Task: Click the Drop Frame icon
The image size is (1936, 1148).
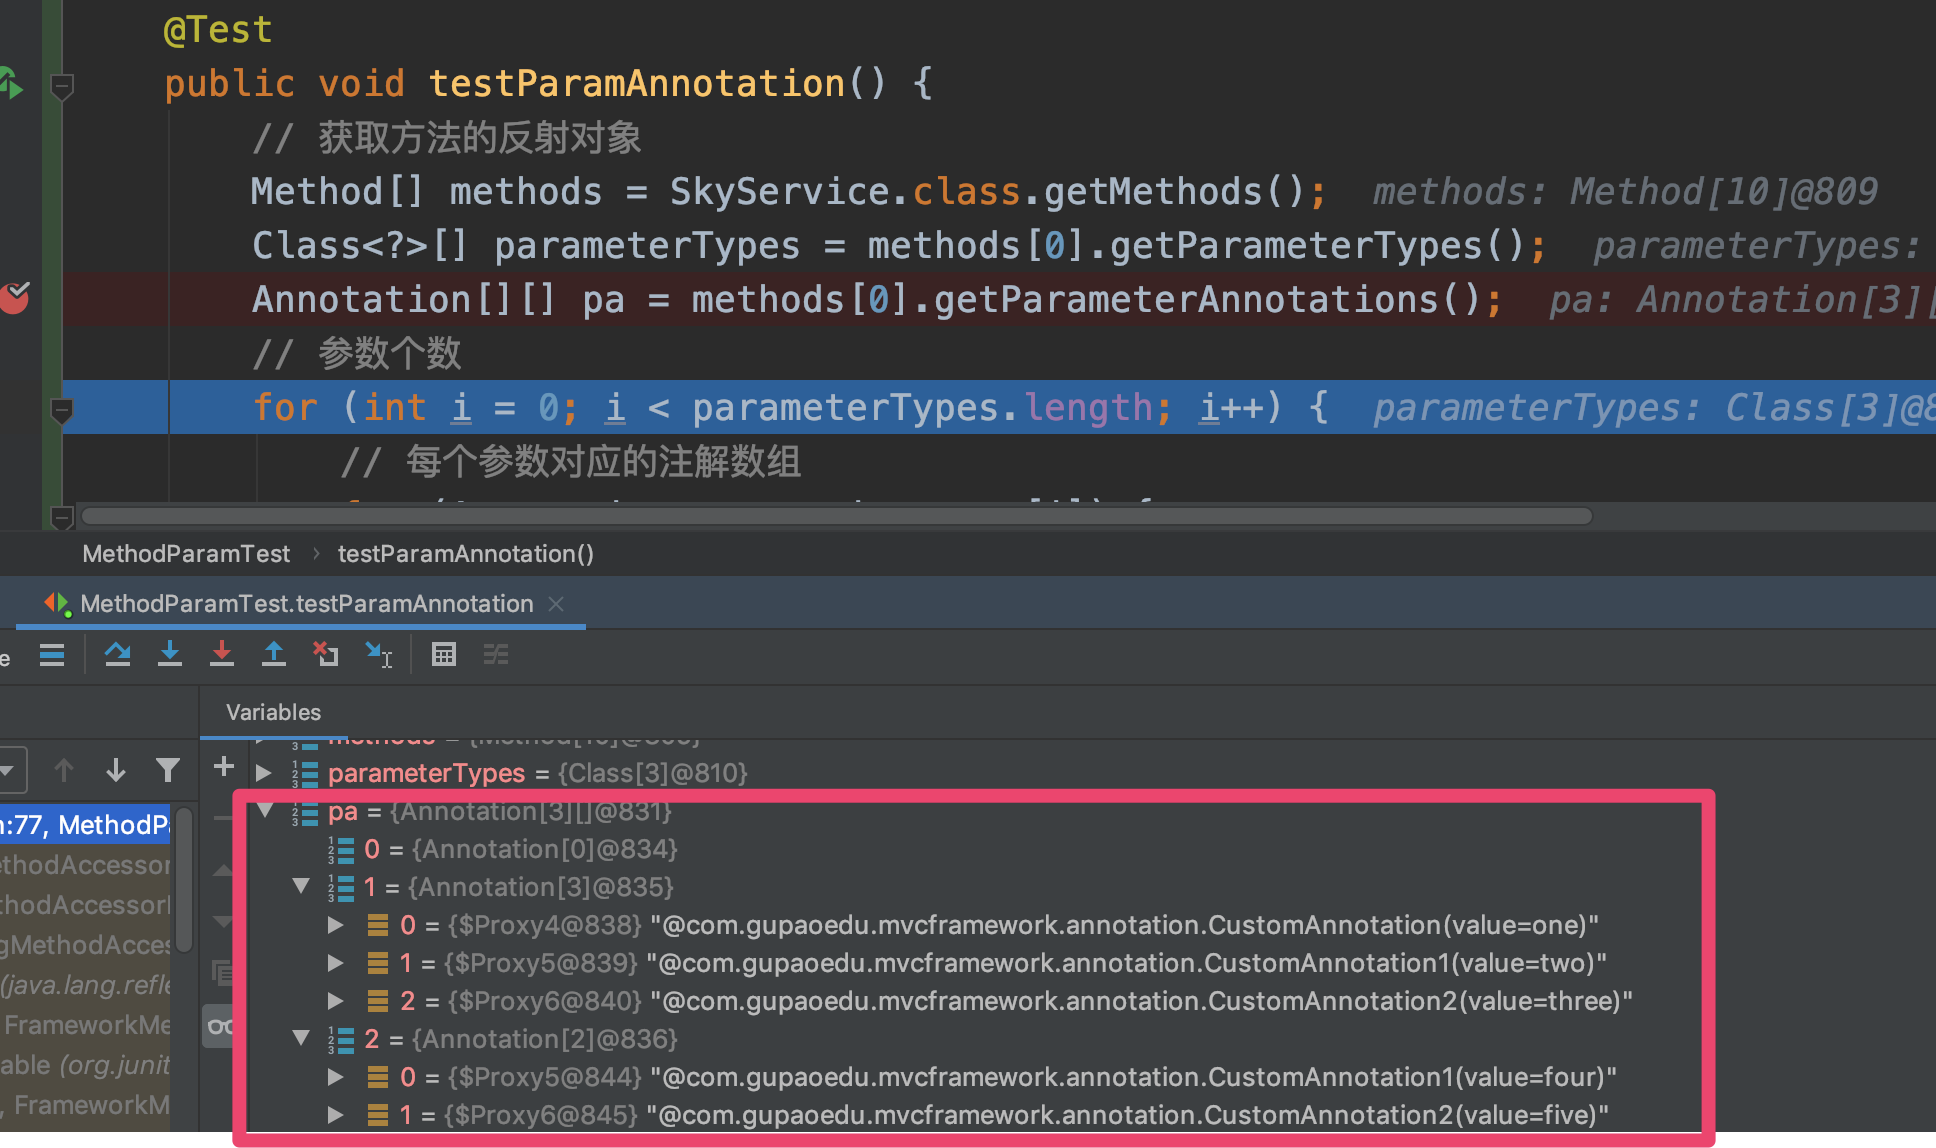Action: 326,655
